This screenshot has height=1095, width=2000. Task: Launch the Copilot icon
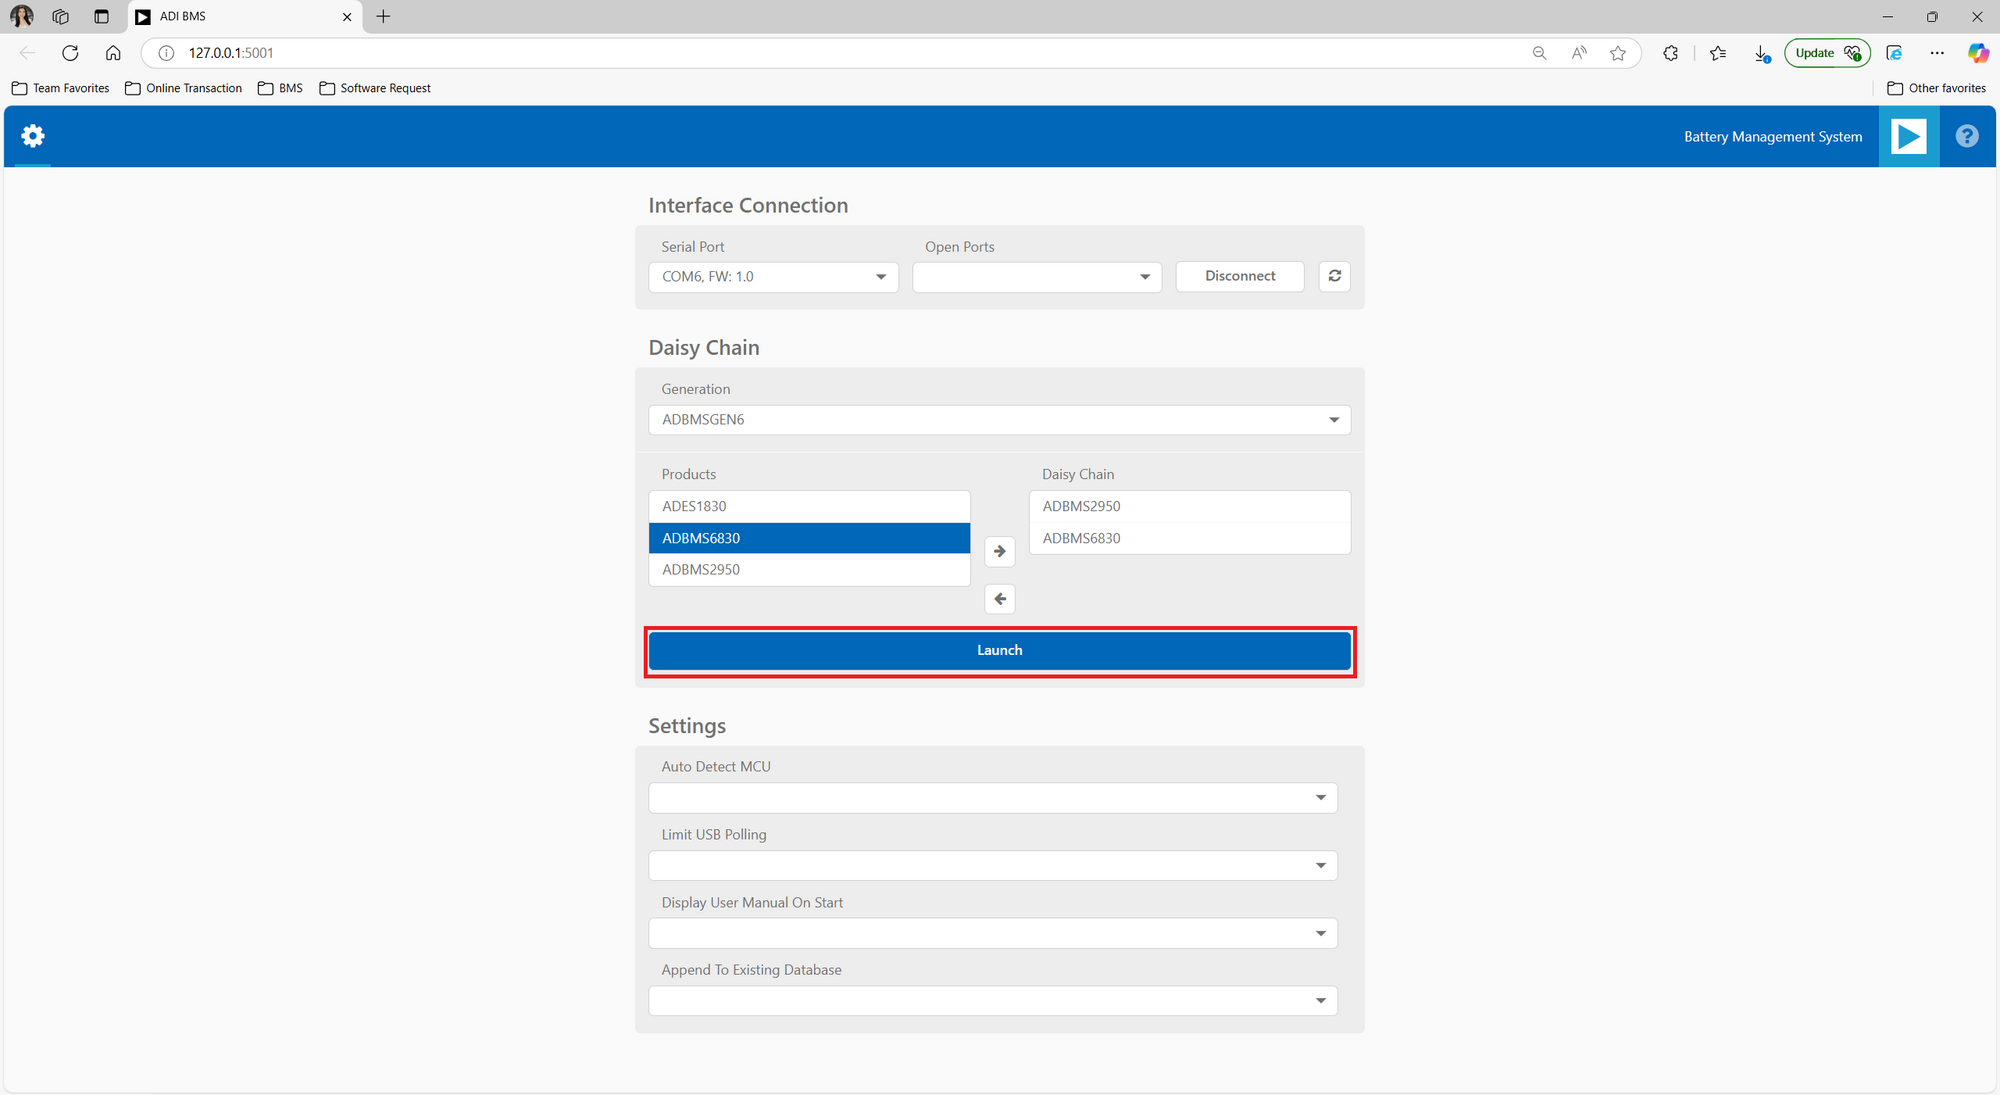click(1978, 53)
